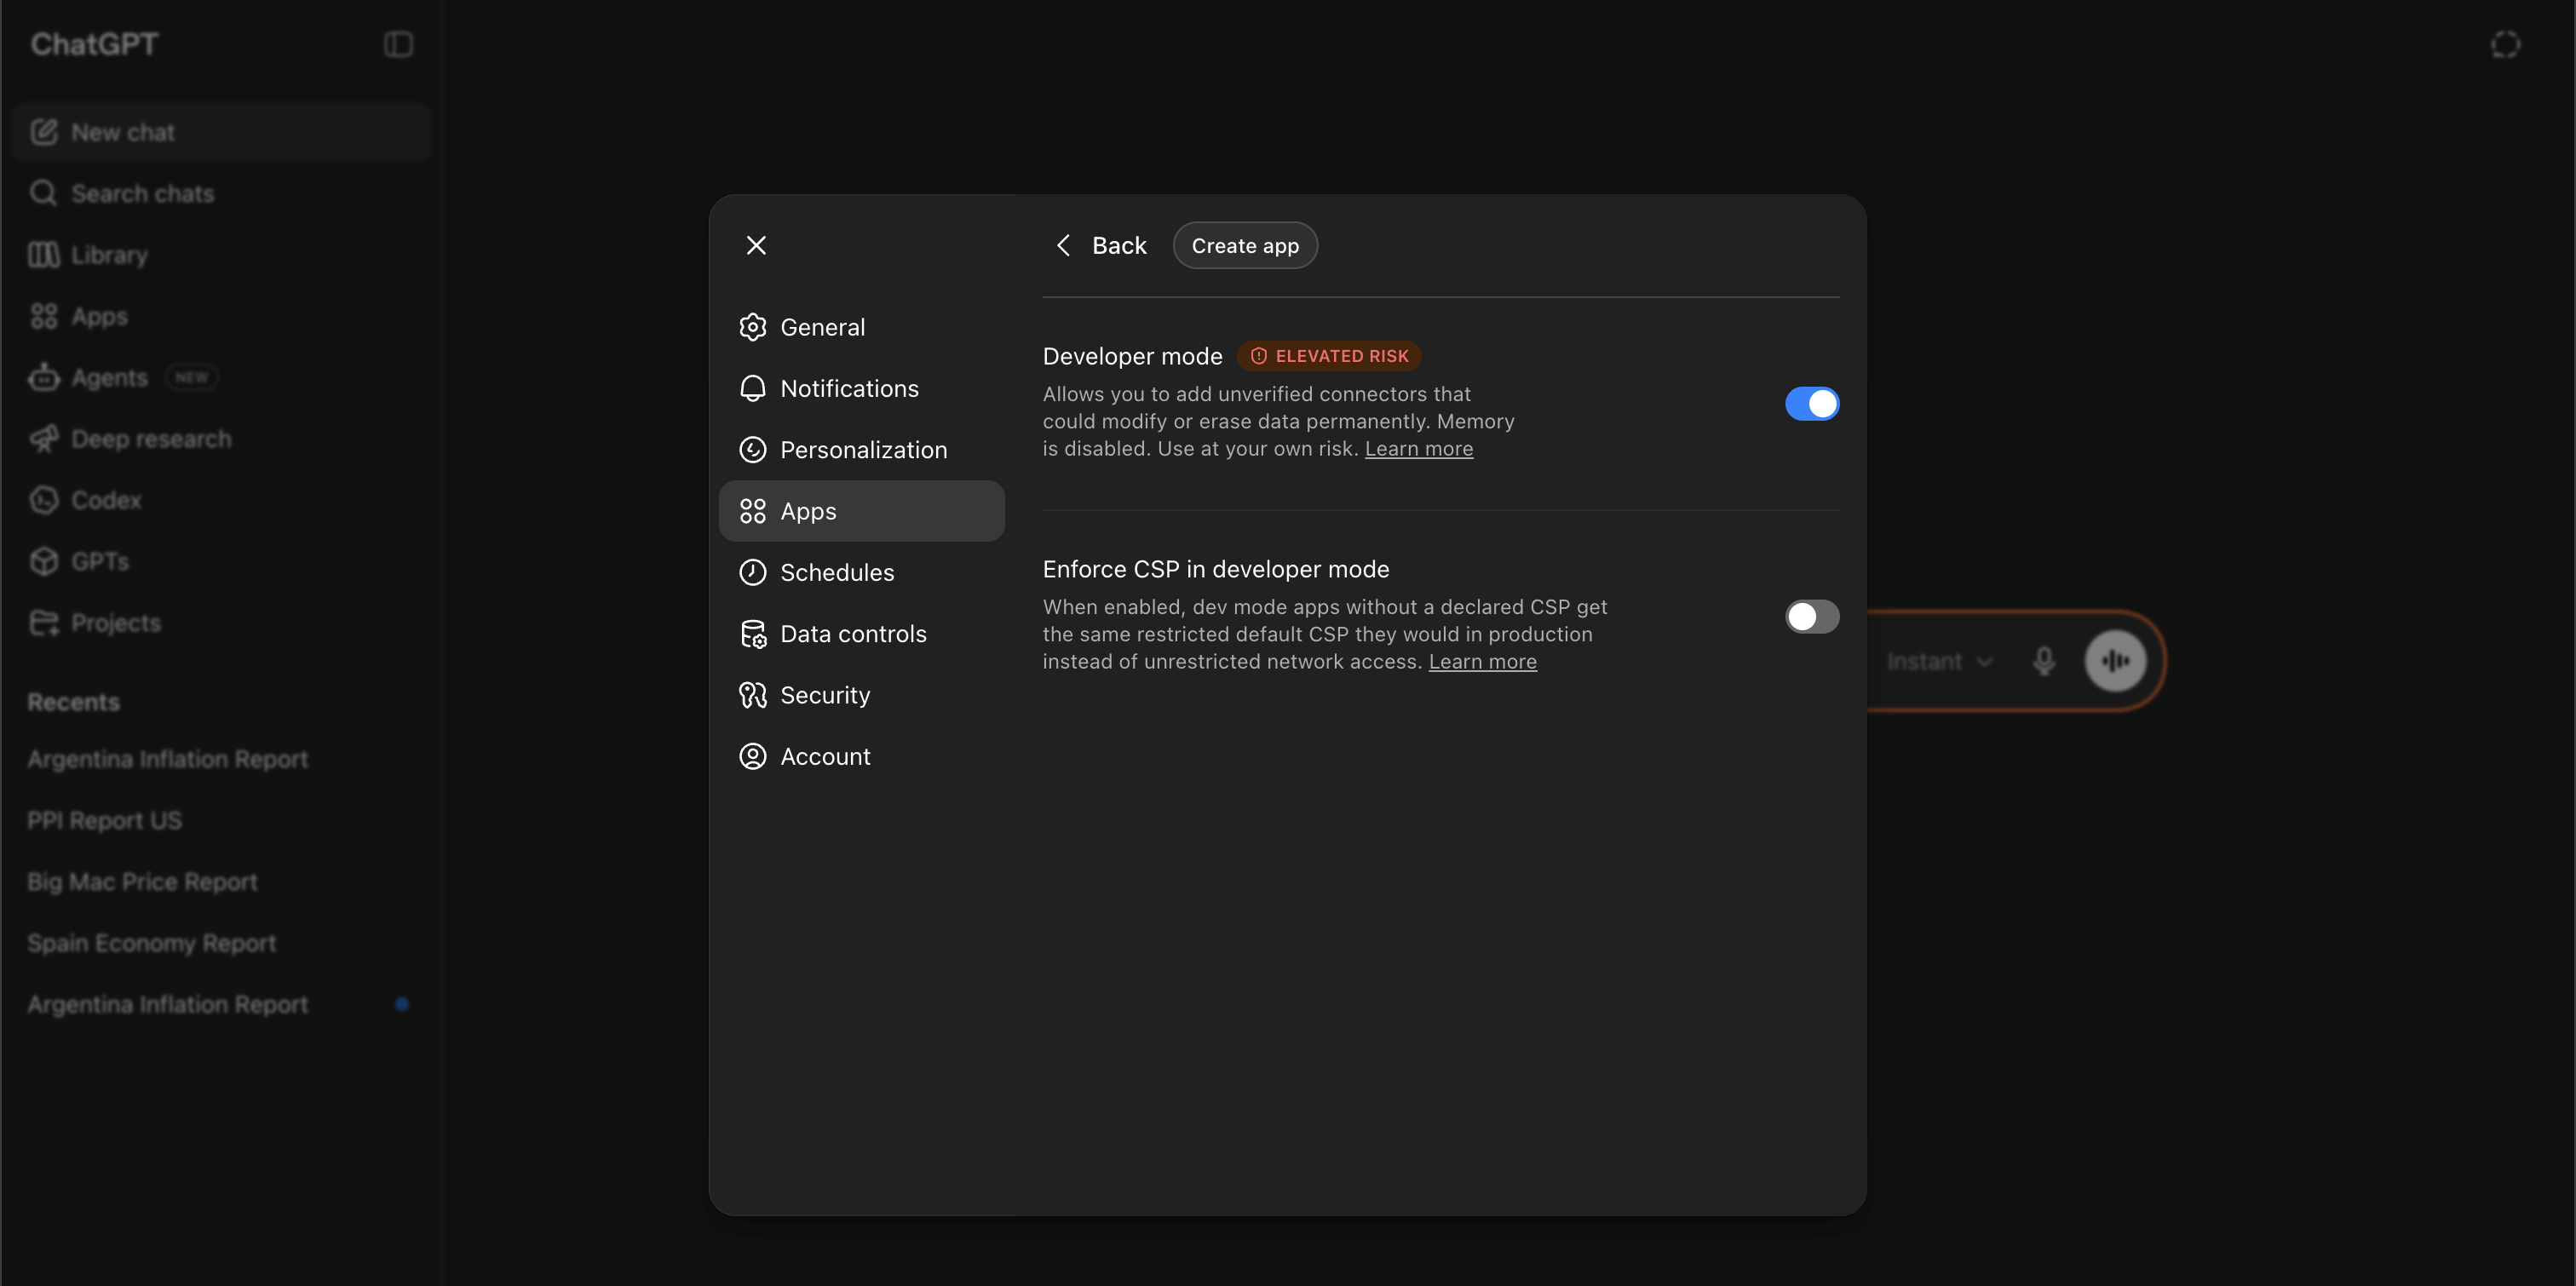Image resolution: width=2576 pixels, height=1286 pixels.
Task: Open the Notifications settings tab
Action: click(x=861, y=388)
